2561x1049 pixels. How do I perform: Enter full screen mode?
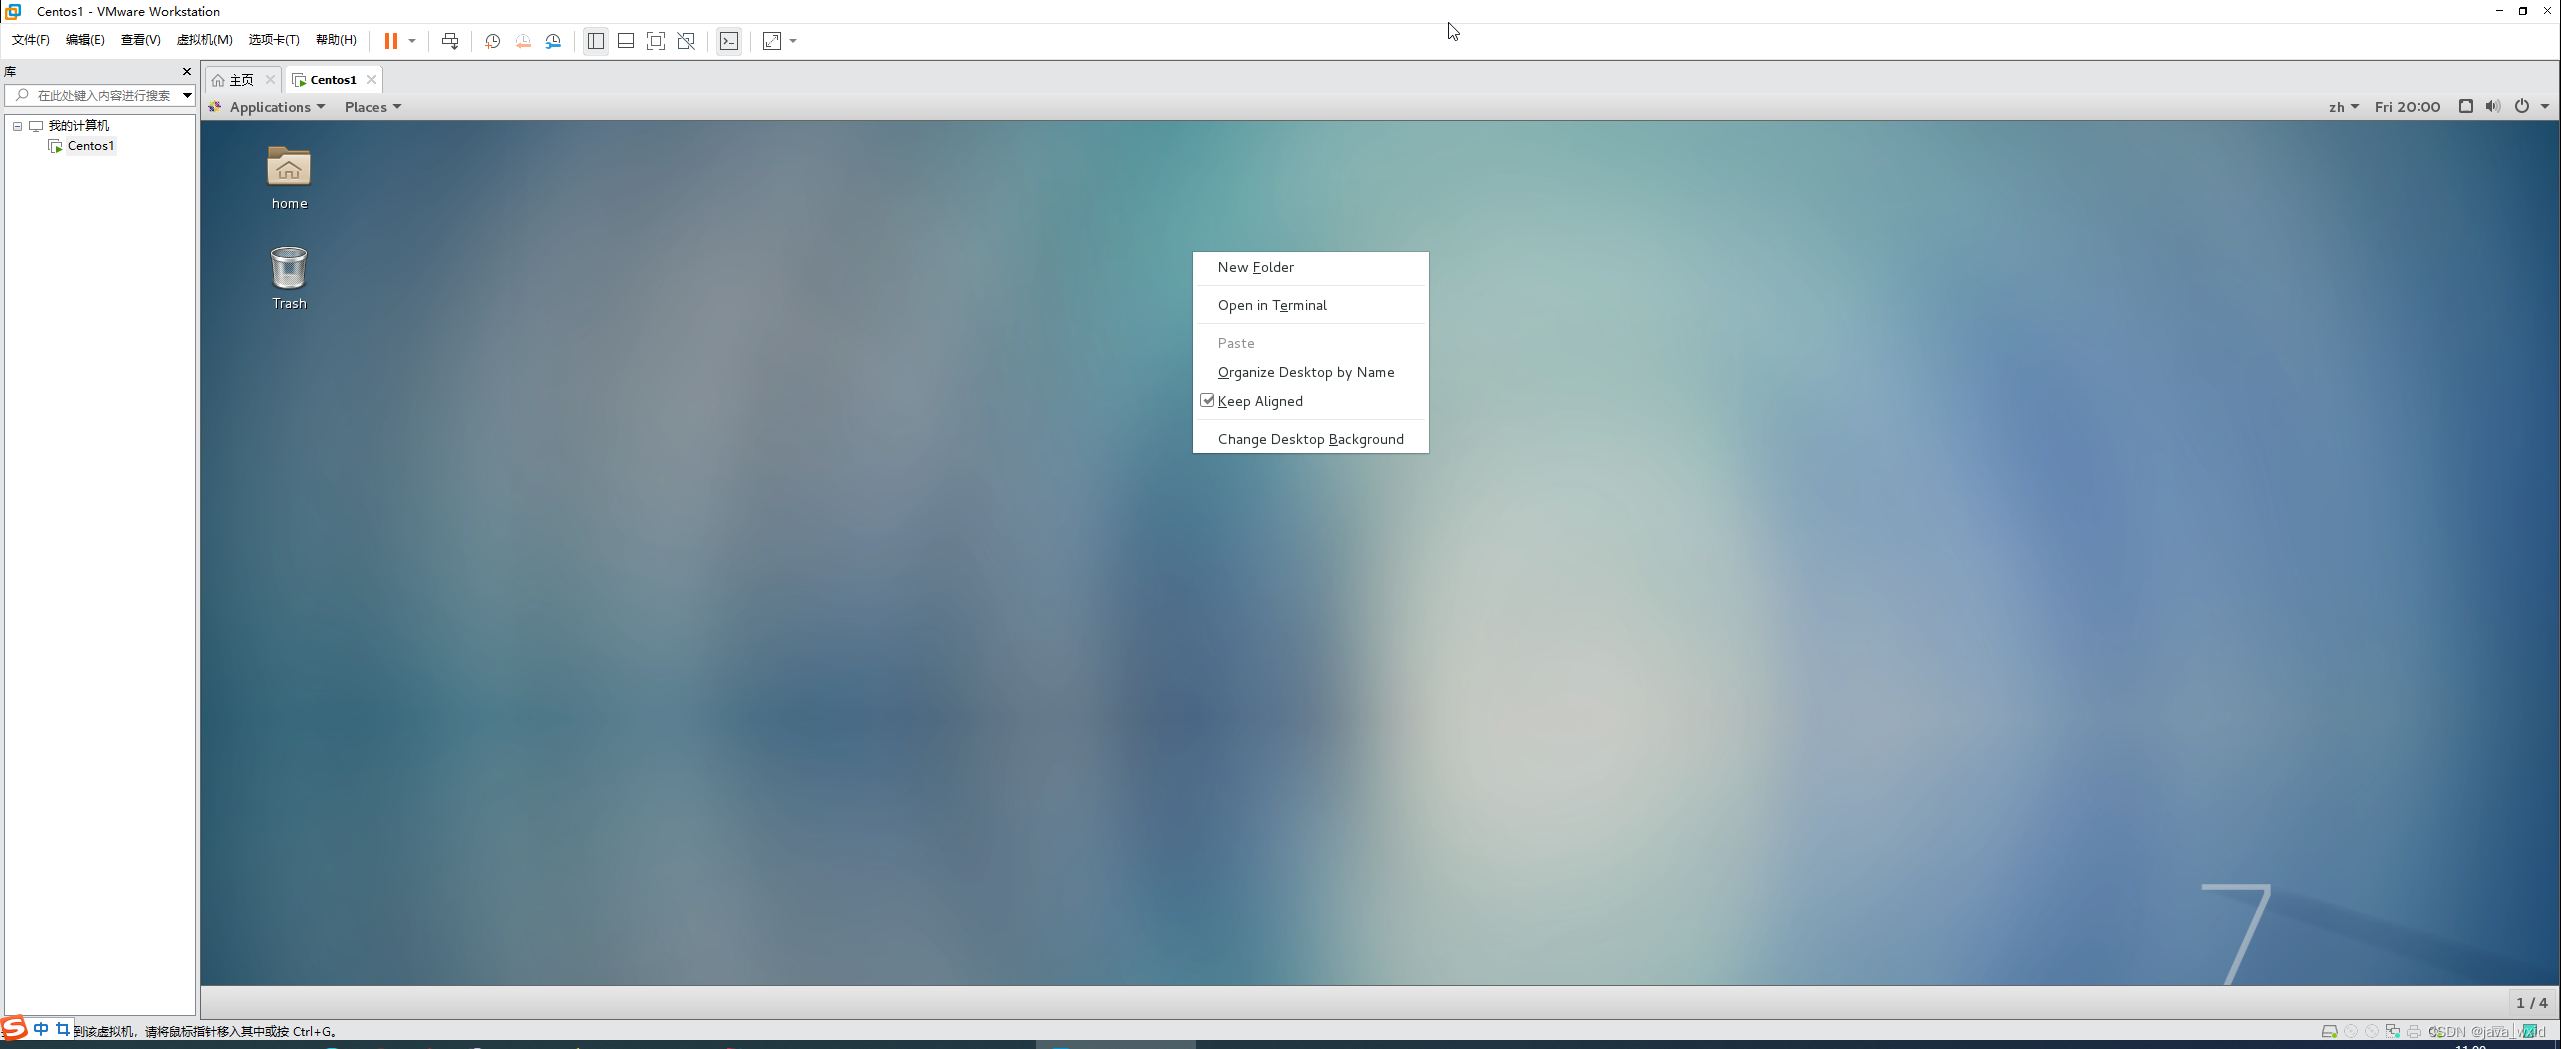point(656,41)
